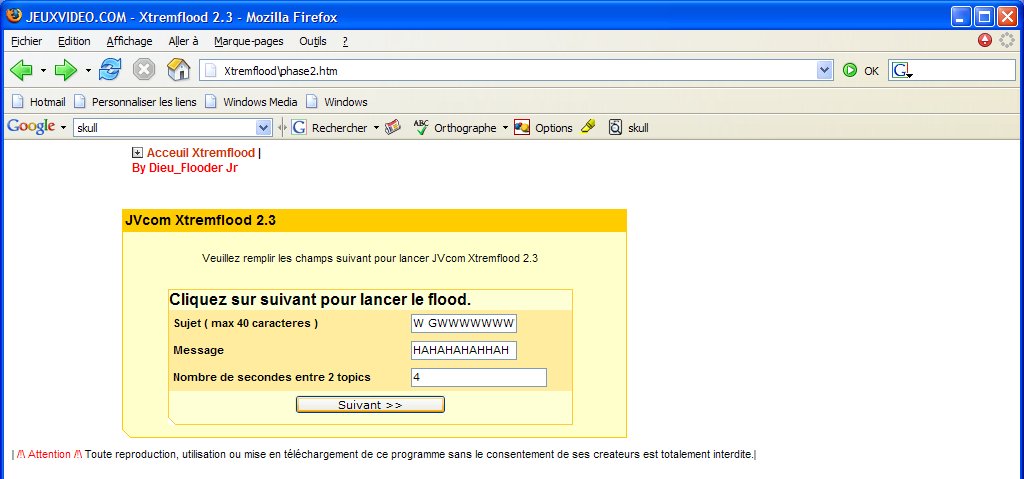Screen dimensions: 1024x479
Task: Click the Sujet input field
Action: point(463,323)
